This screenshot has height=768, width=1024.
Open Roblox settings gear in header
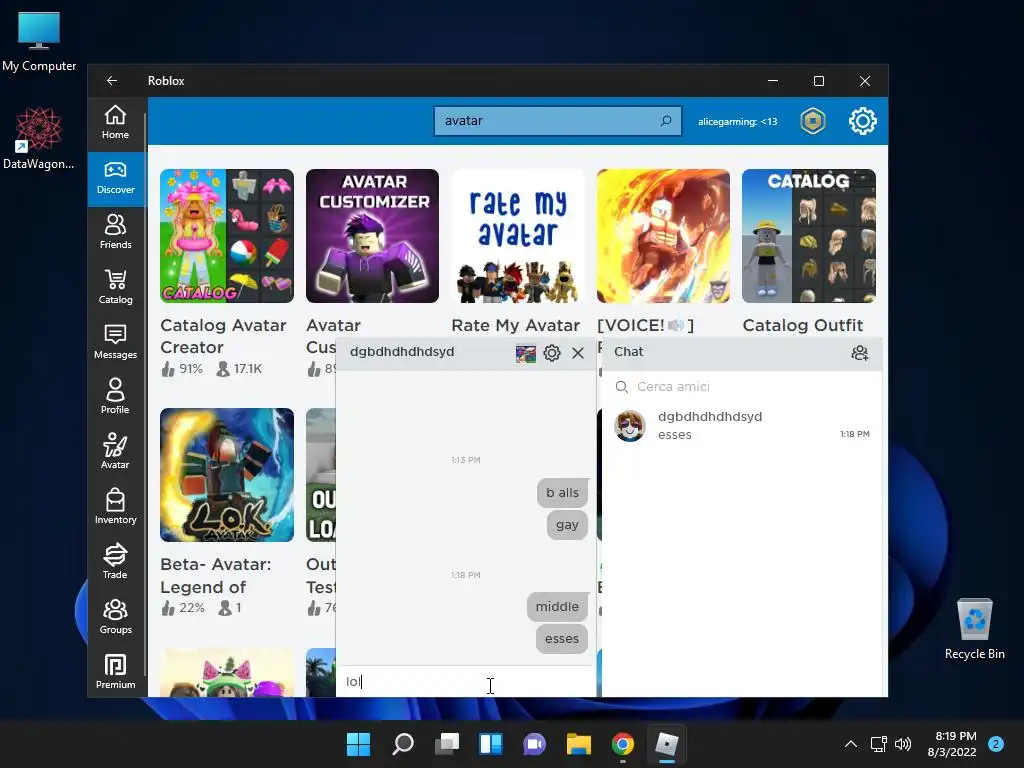863,121
